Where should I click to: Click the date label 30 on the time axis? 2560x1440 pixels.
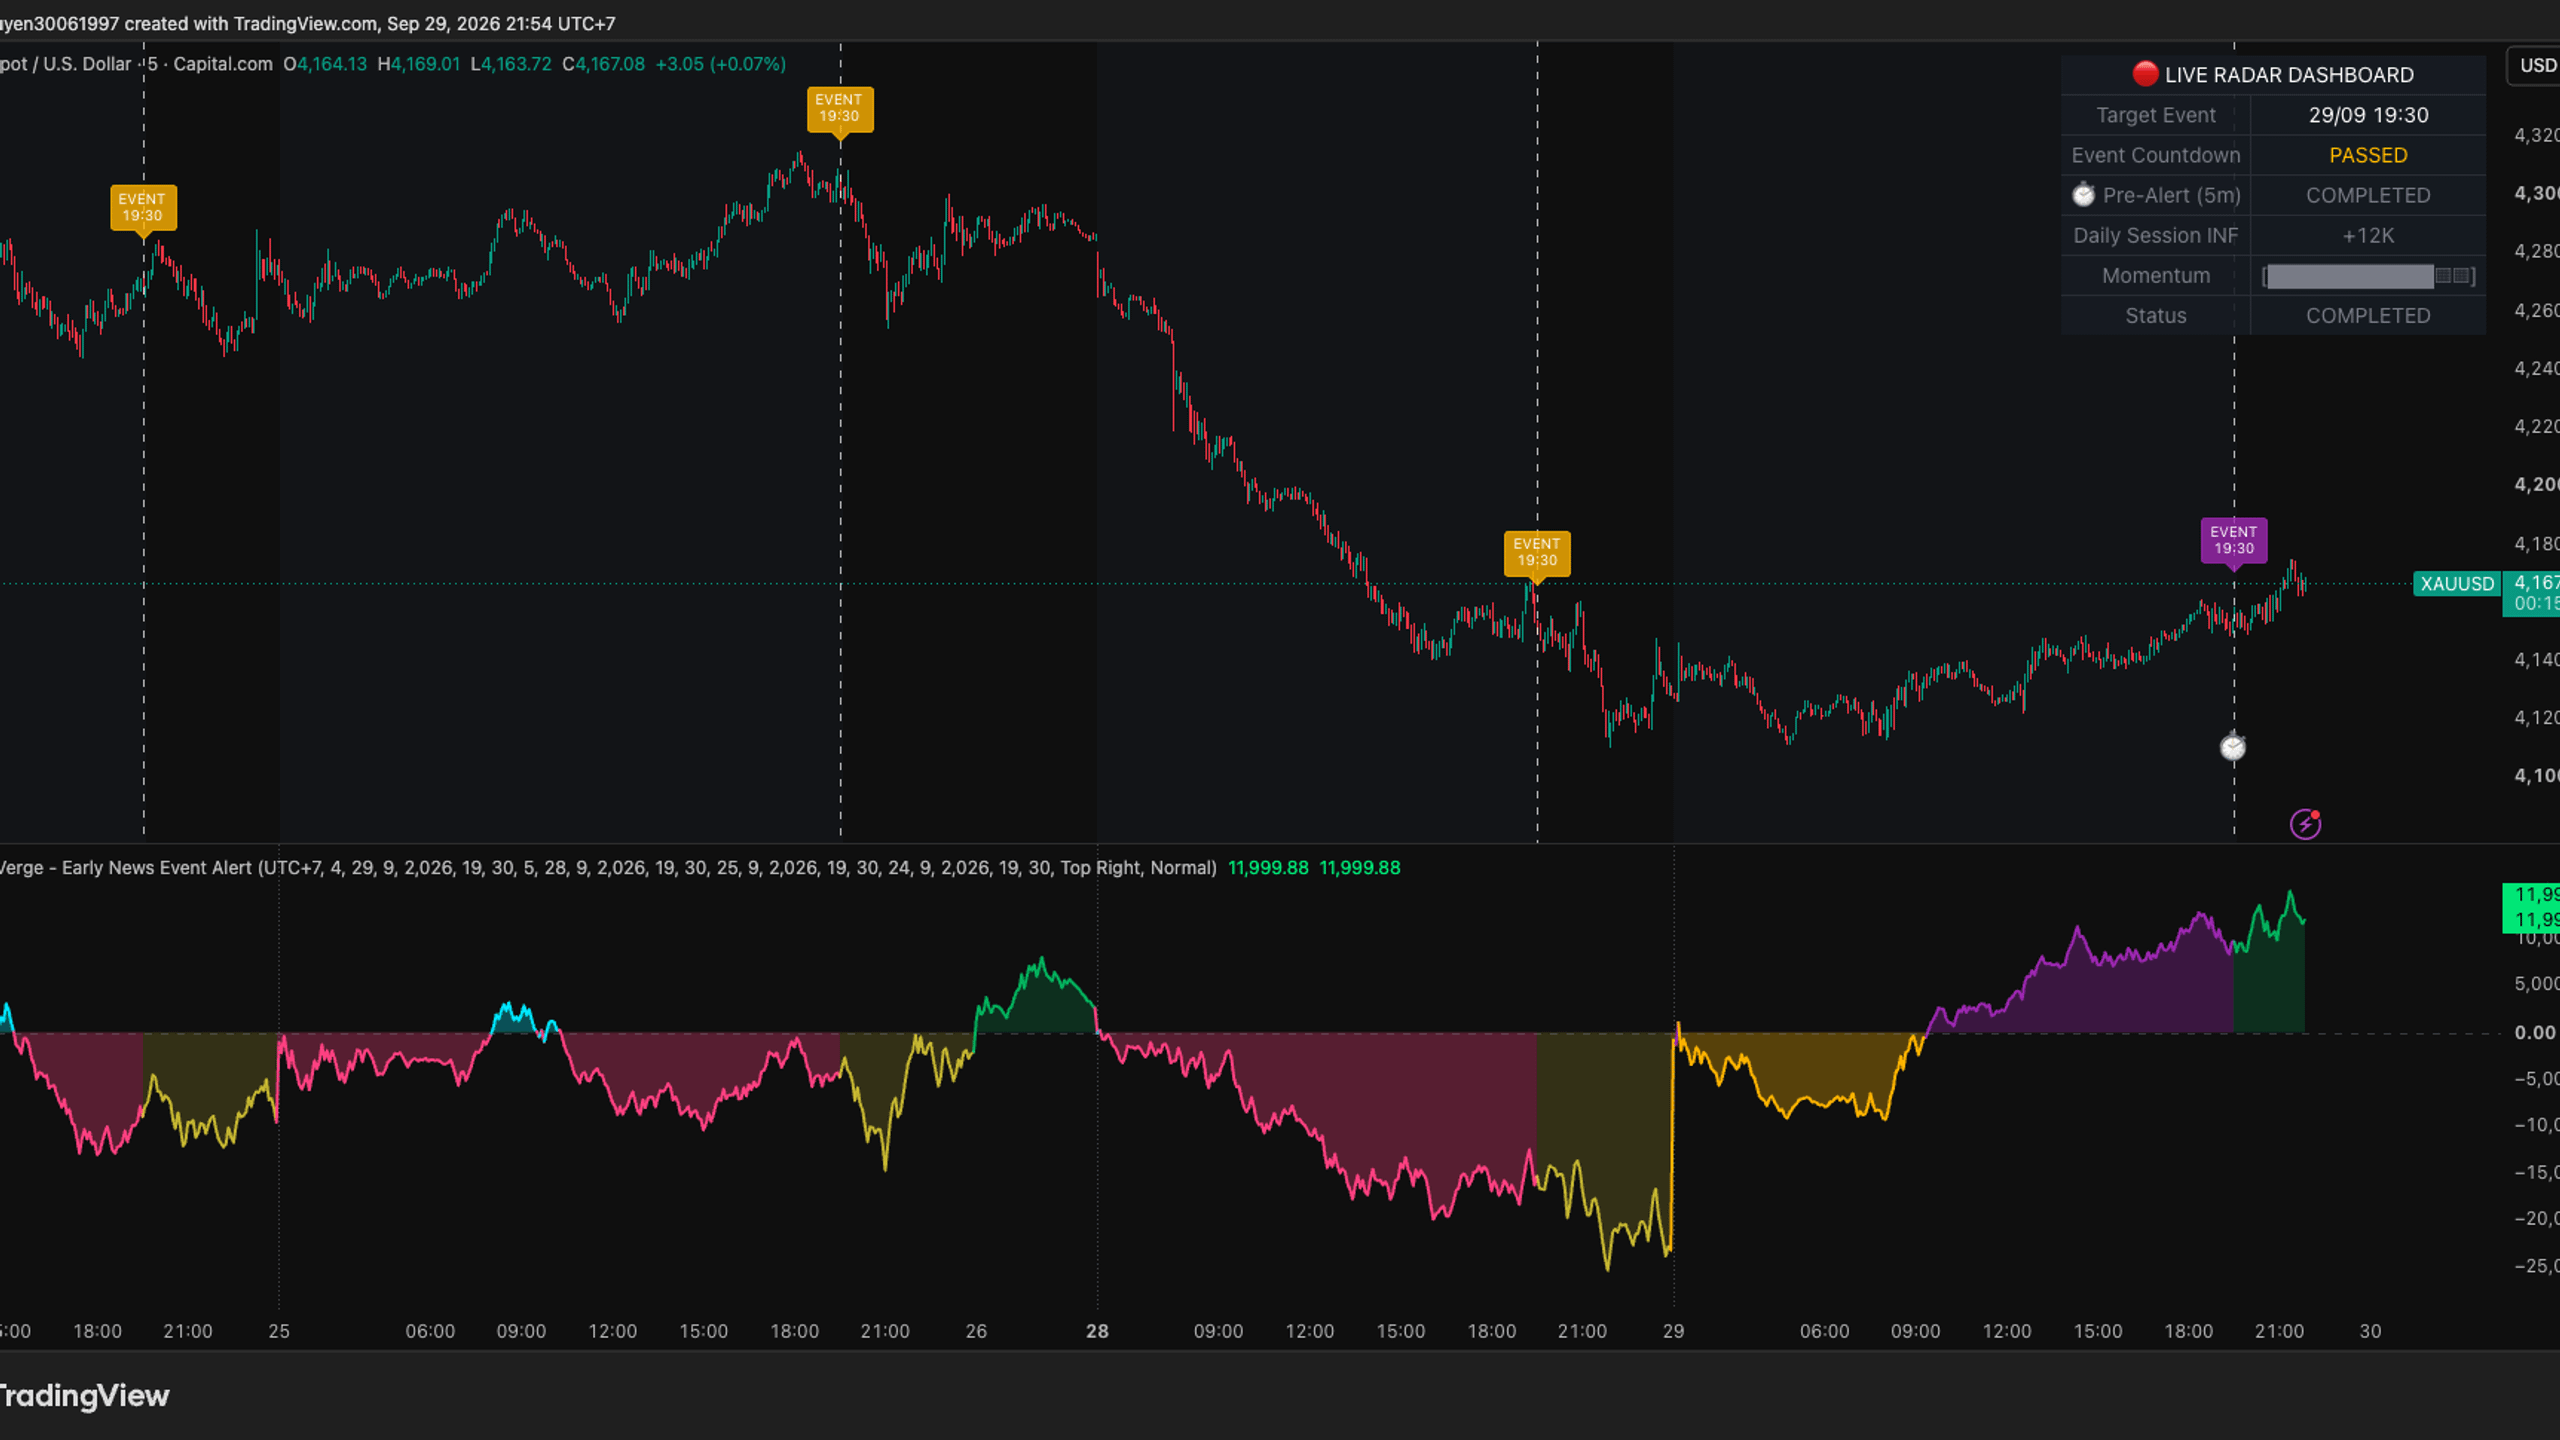point(2370,1331)
